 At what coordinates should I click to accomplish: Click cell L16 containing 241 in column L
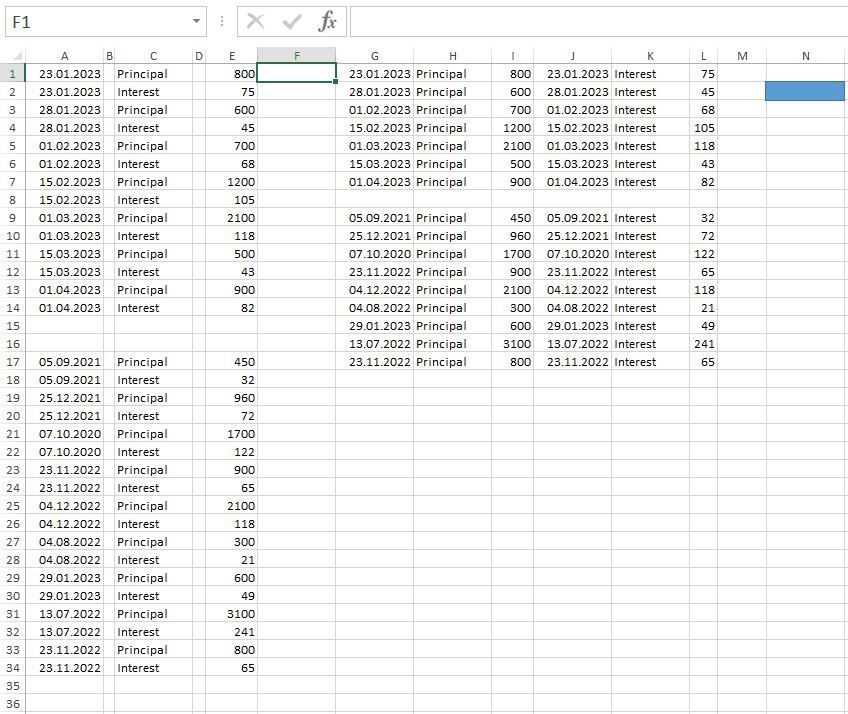click(x=704, y=343)
